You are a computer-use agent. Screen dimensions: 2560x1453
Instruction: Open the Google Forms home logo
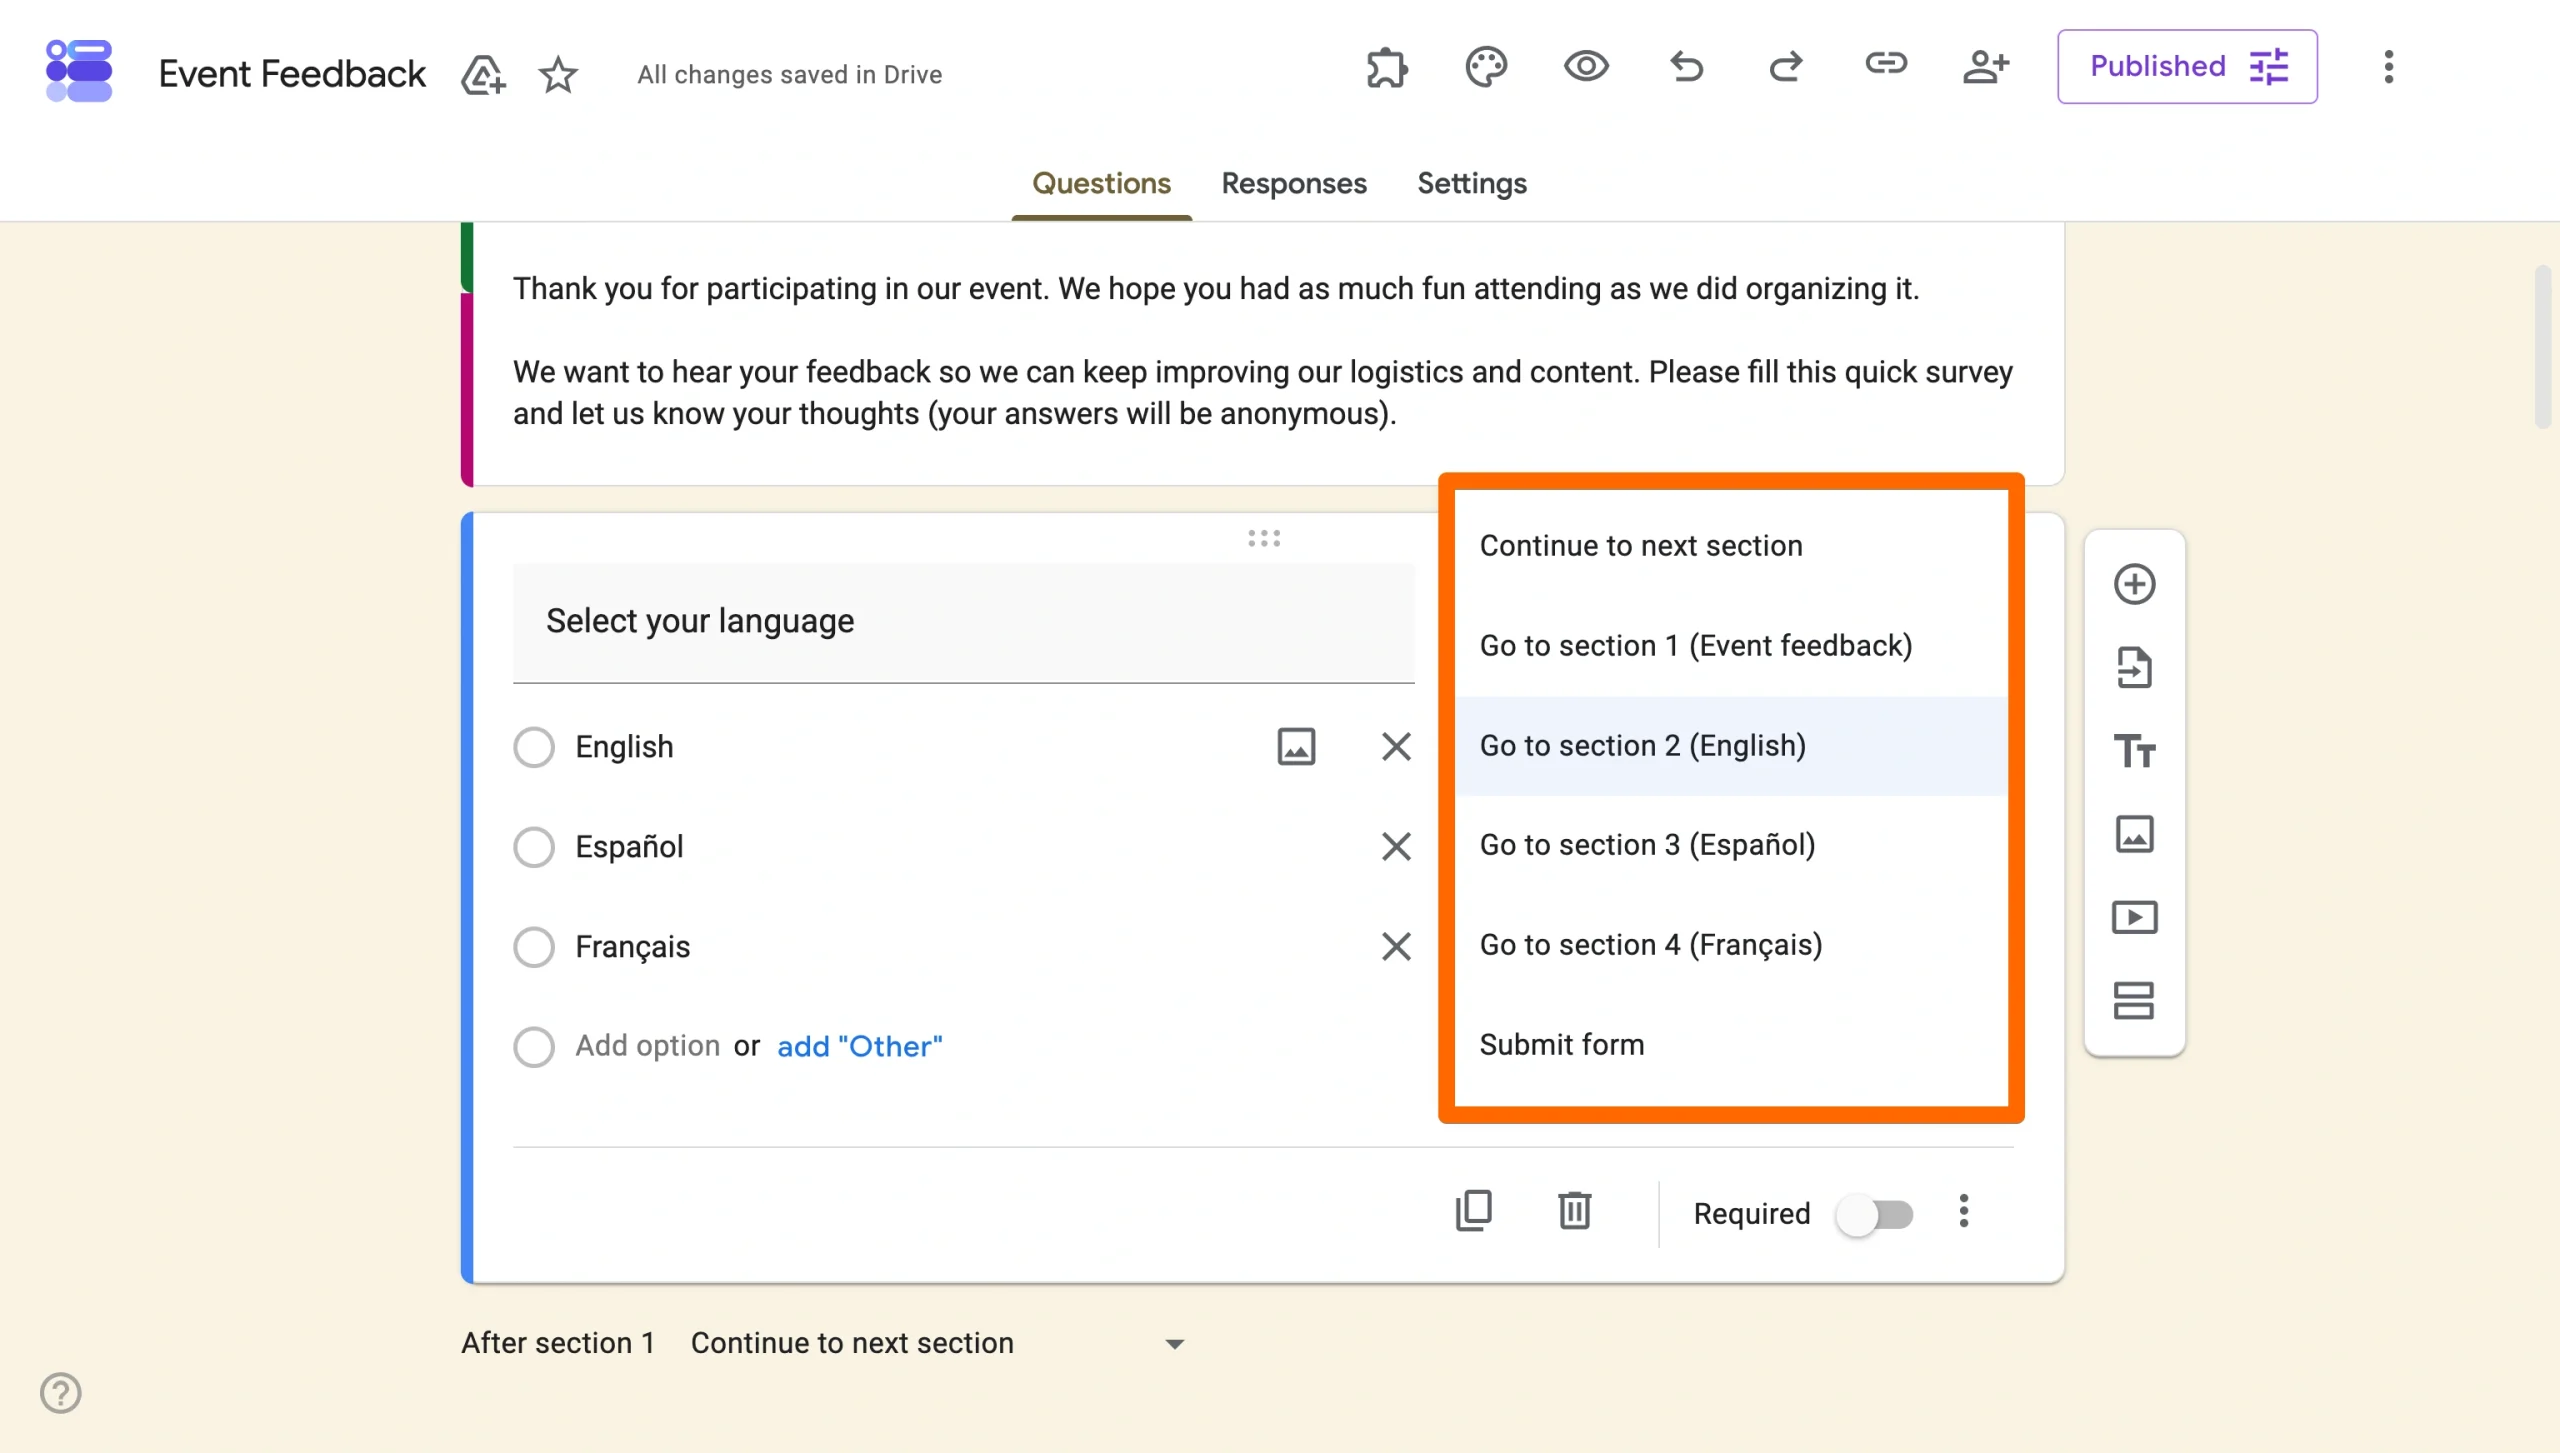tap(79, 71)
